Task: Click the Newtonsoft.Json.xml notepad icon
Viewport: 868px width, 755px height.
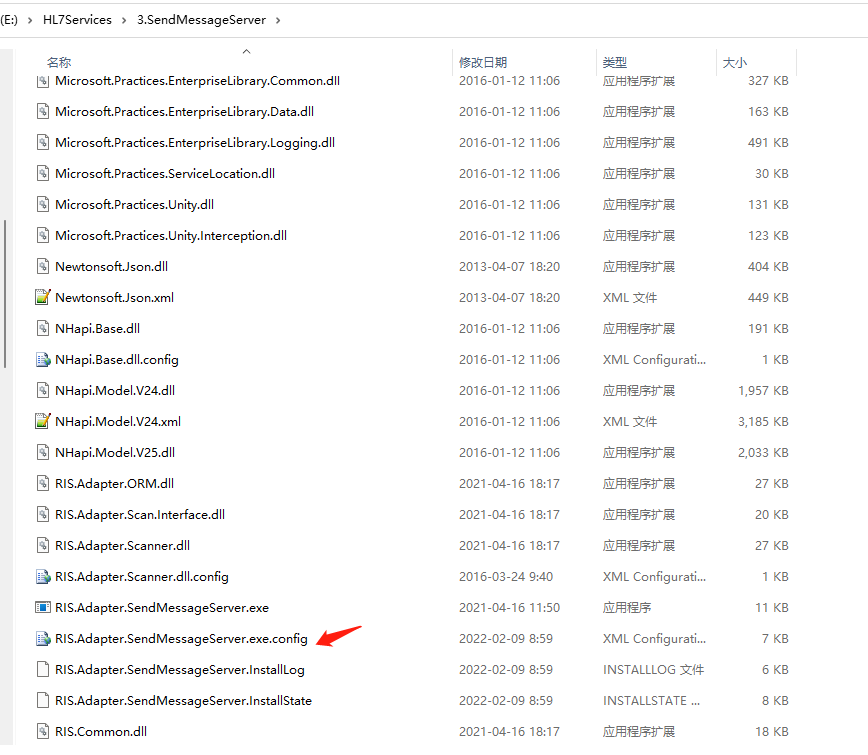Action: [x=43, y=297]
